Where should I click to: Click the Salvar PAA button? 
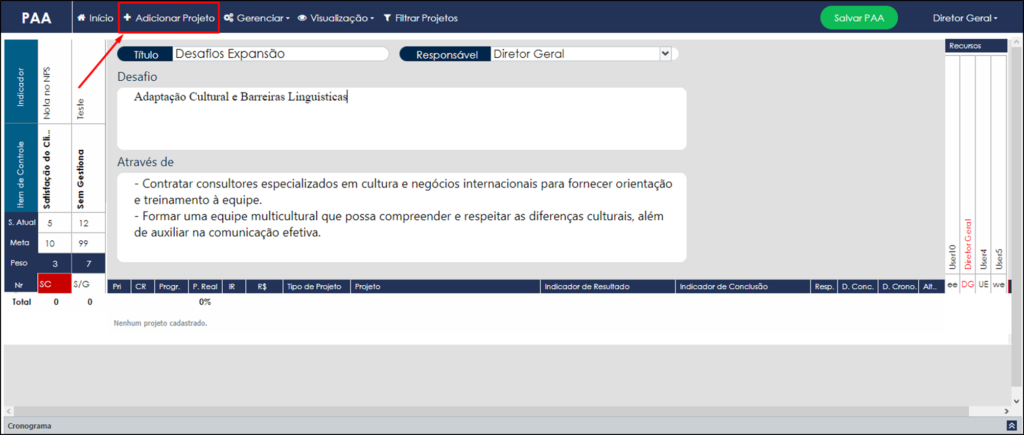pyautogui.click(x=859, y=18)
